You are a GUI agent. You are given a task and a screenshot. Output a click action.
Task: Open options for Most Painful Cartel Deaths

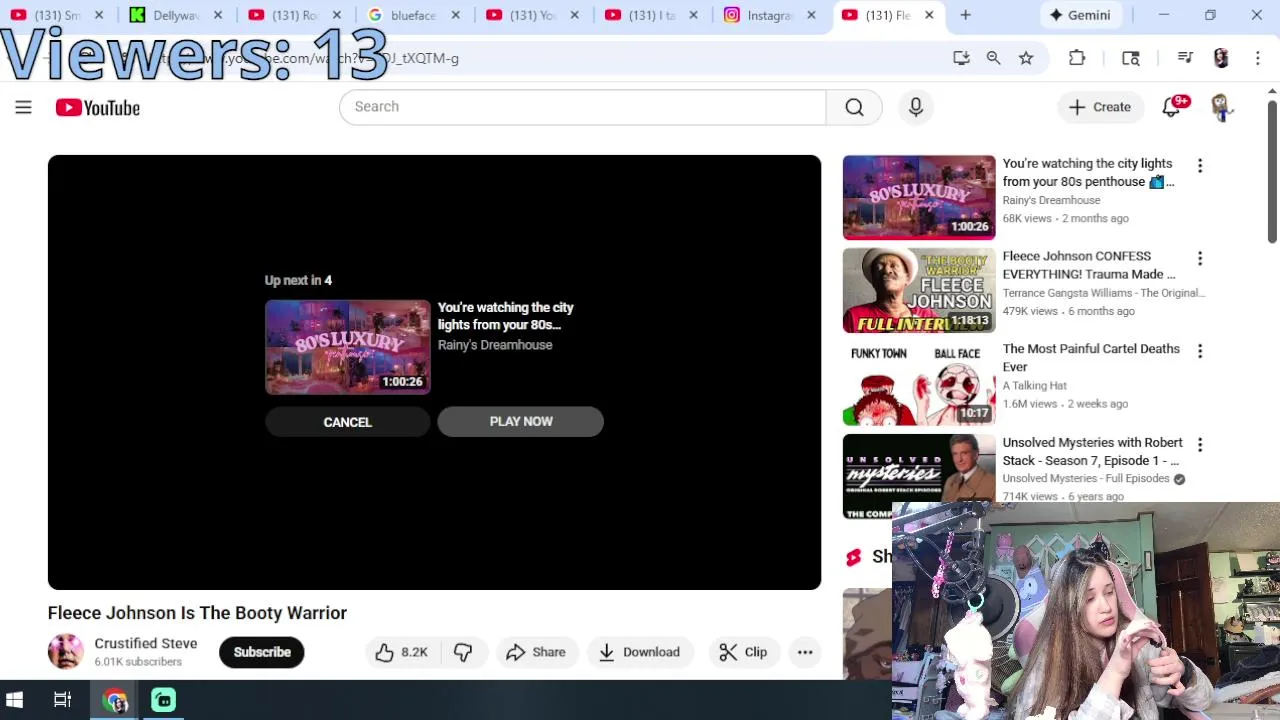(x=1200, y=352)
